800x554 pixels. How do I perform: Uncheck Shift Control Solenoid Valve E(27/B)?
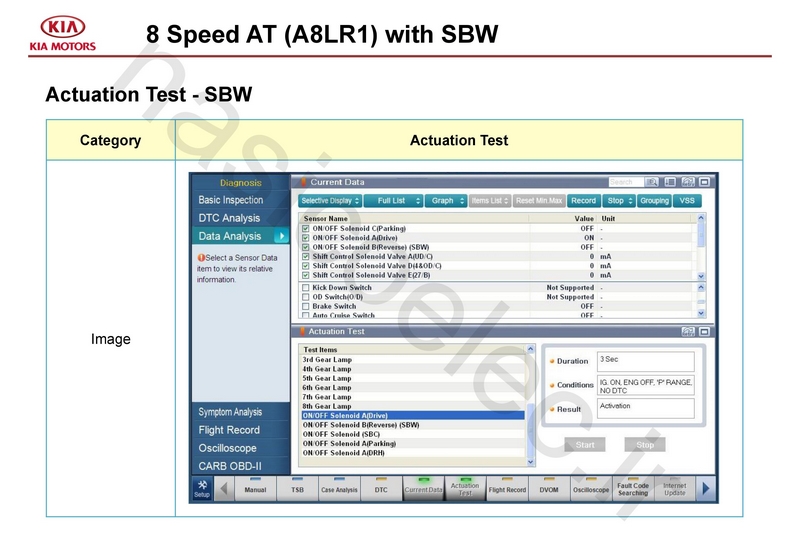coord(306,275)
